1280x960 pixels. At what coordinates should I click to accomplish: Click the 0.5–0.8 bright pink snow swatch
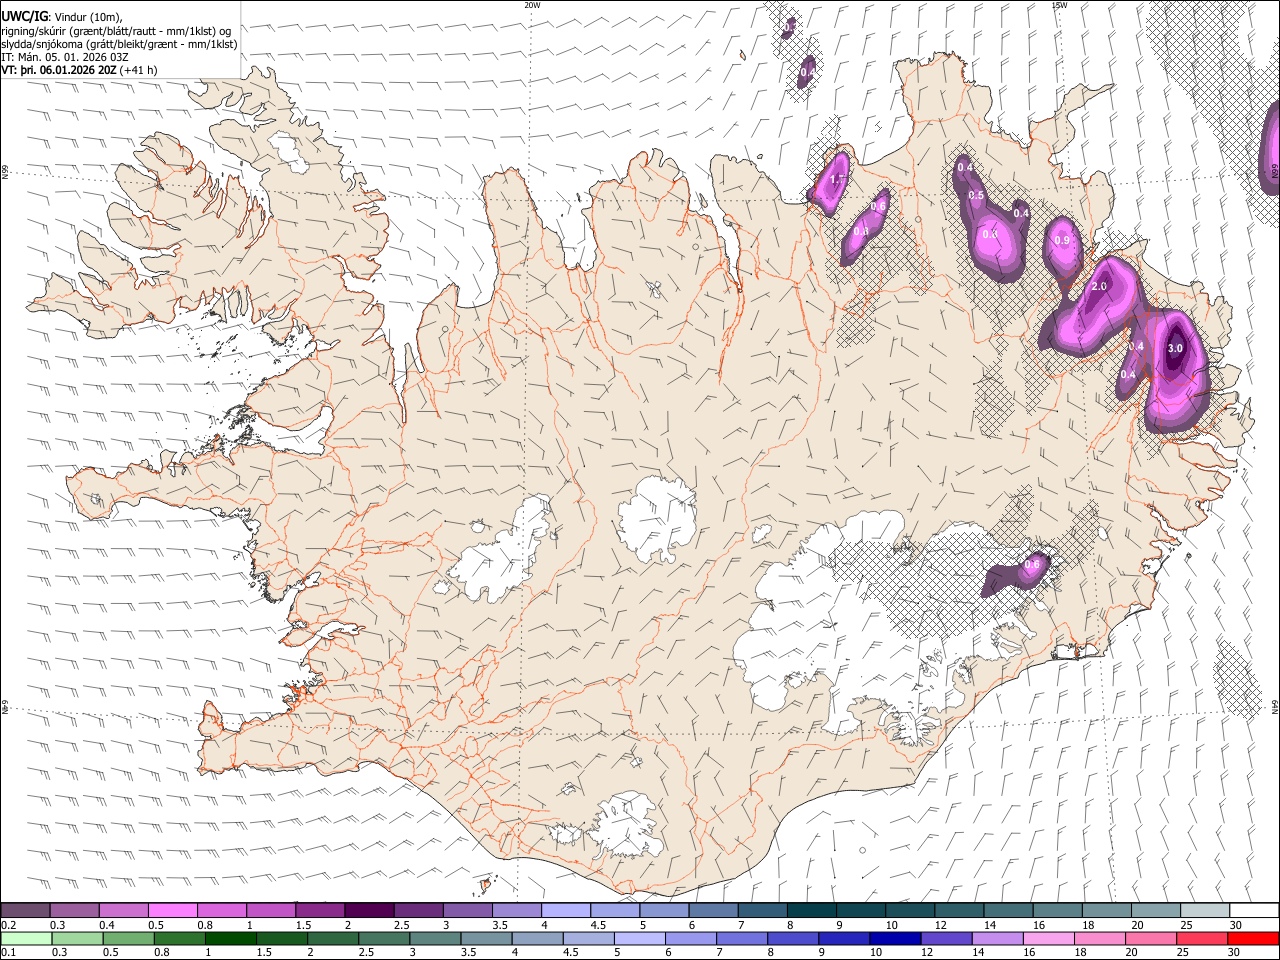tap(173, 911)
